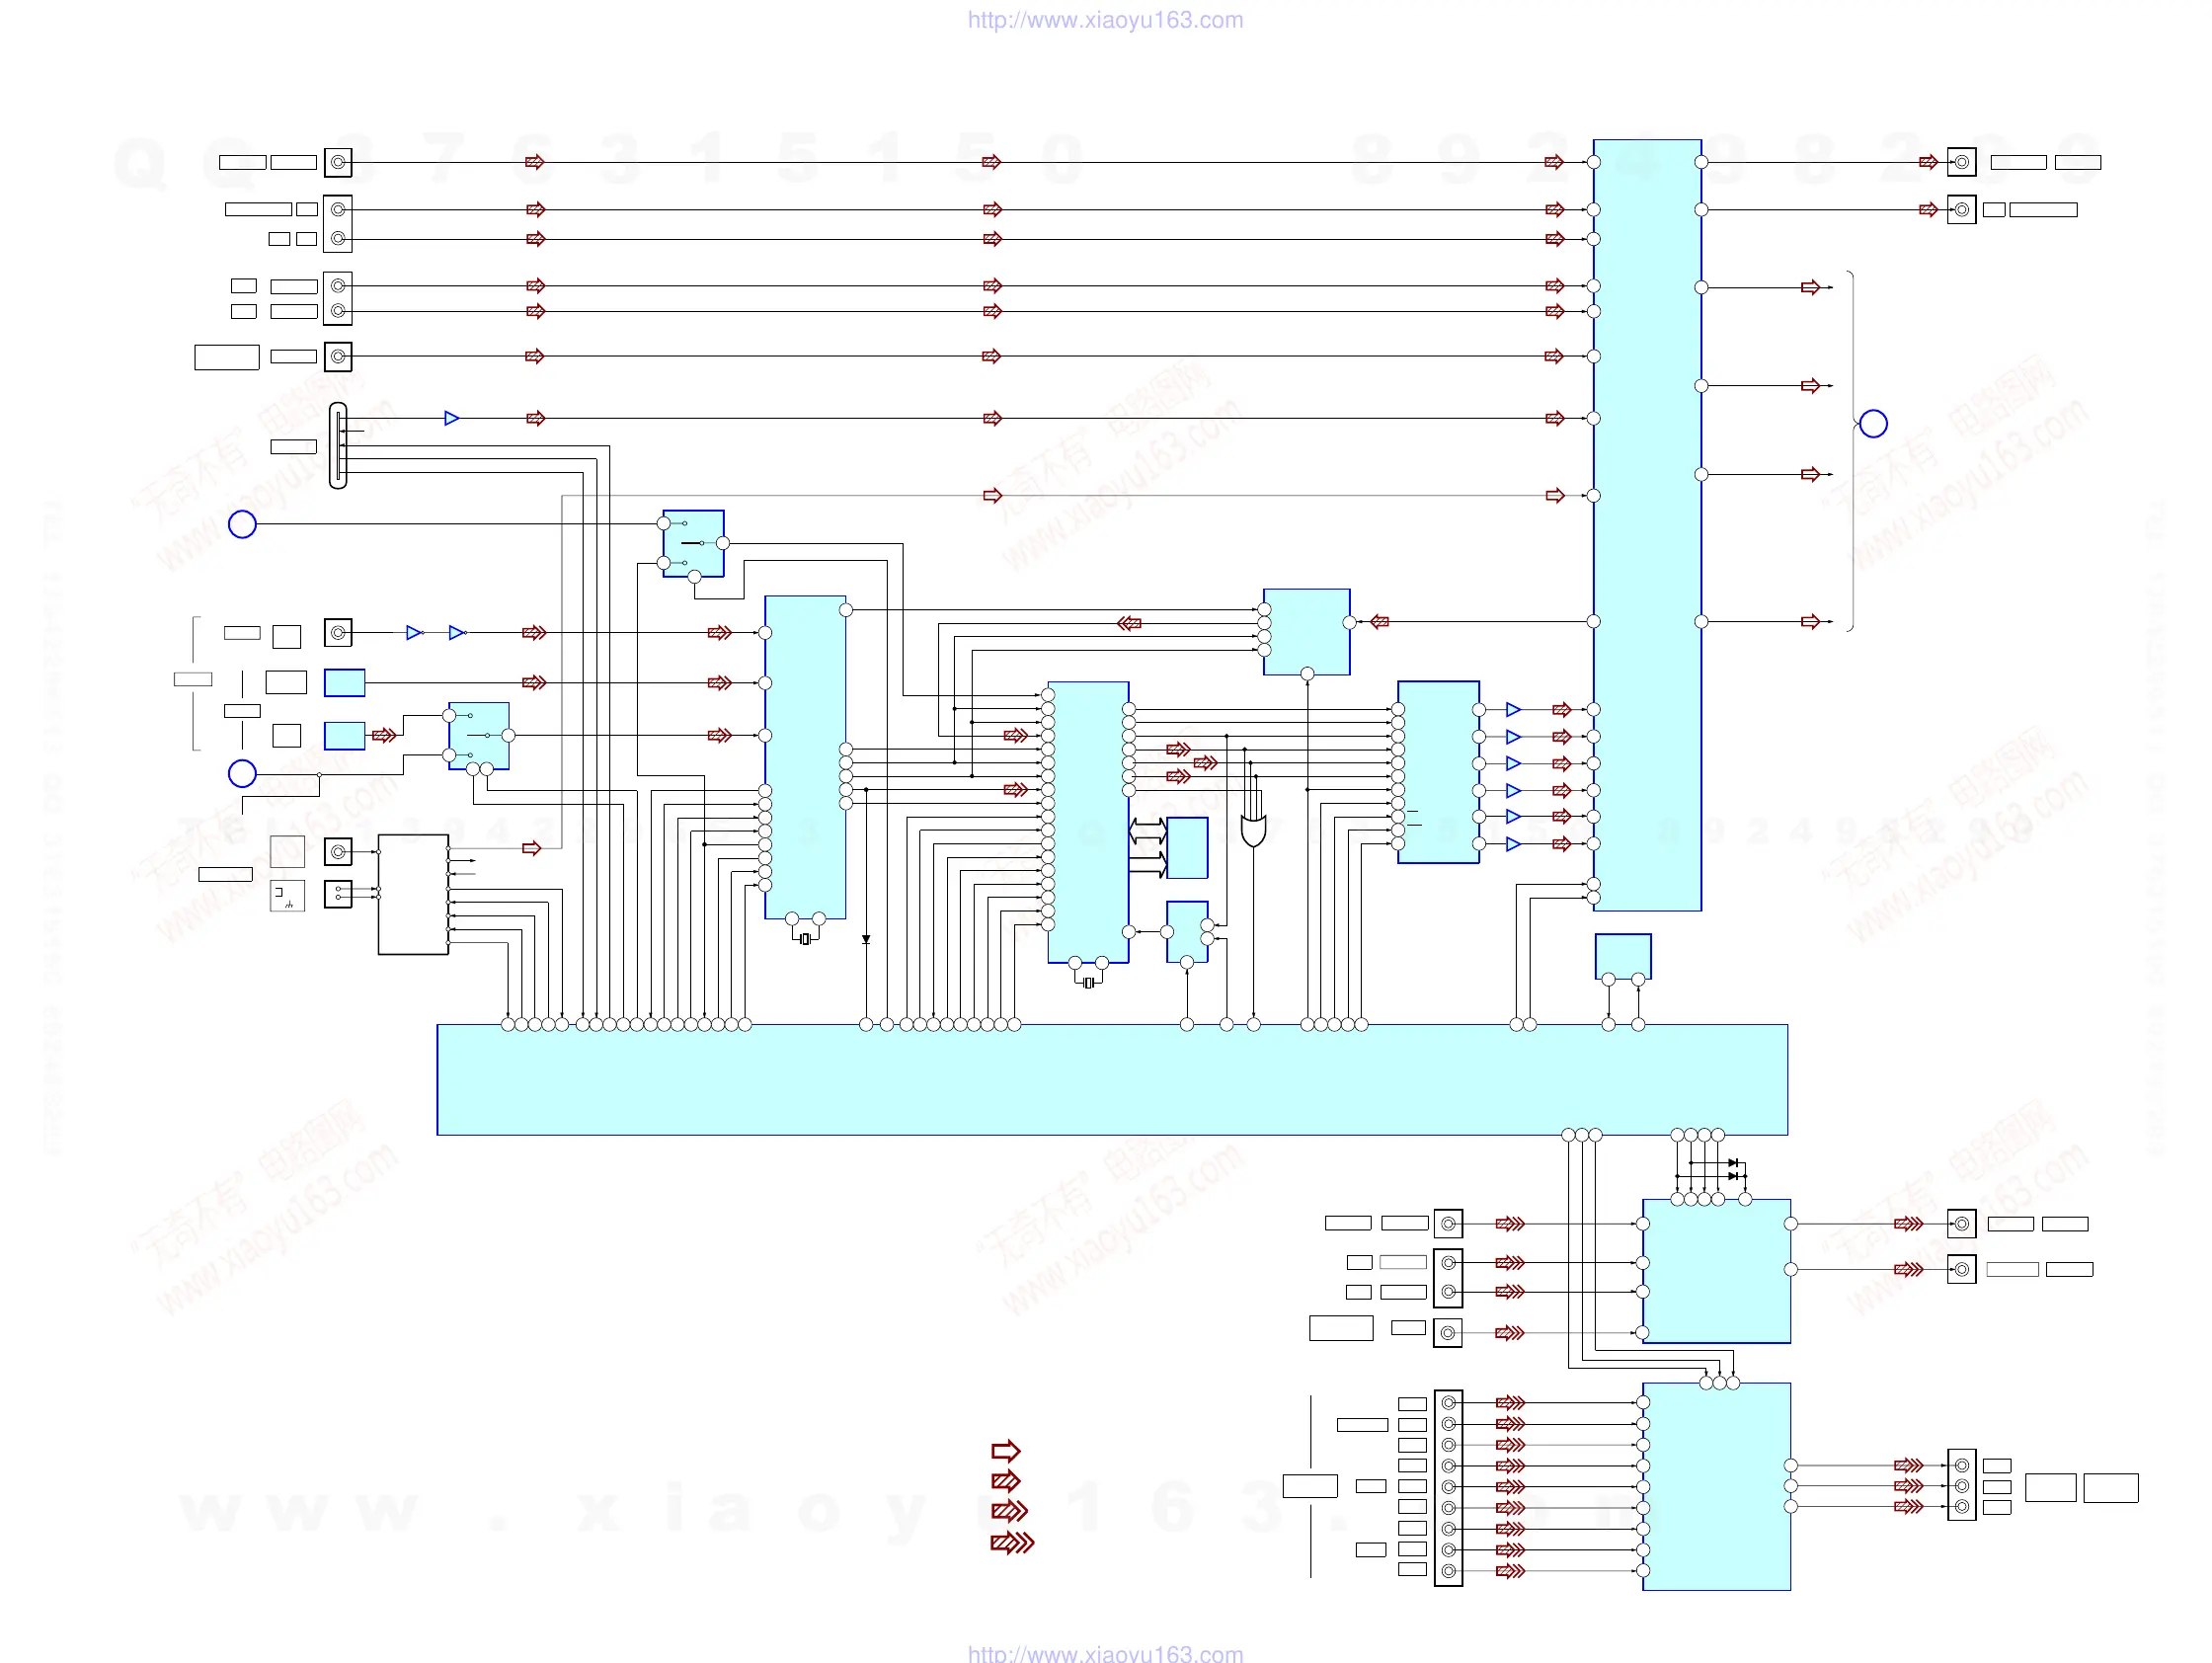Screen dimensions: 2212x1663
Task: Click the nine-jack connector strip at the bottom
Action: (1447, 1487)
